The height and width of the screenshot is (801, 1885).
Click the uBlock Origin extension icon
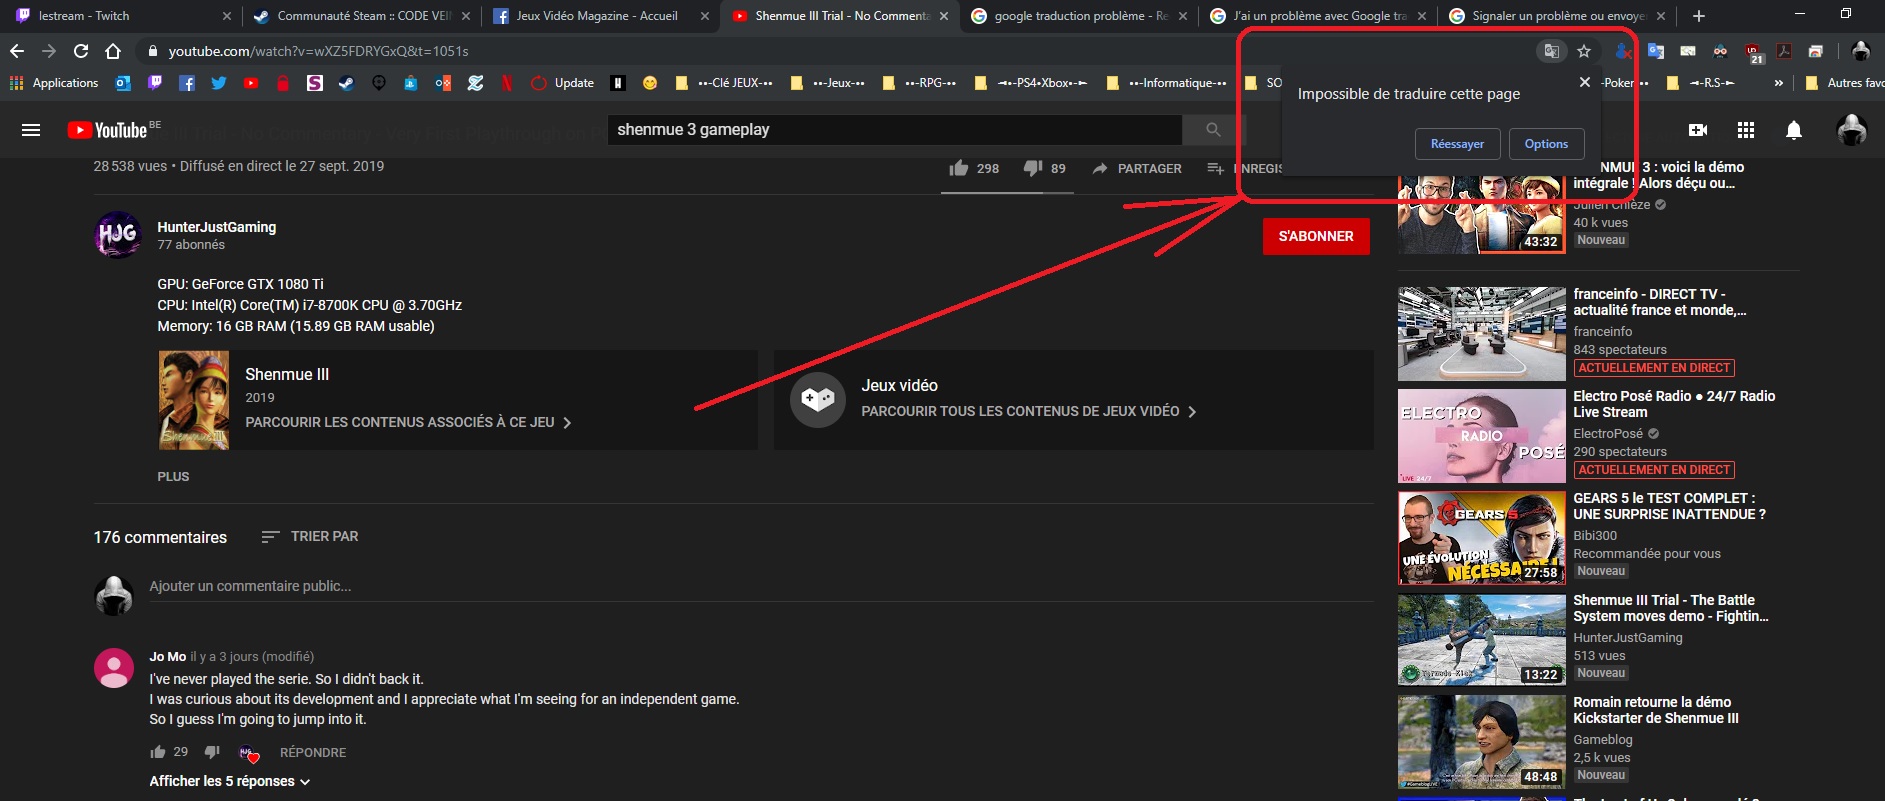pyautogui.click(x=1753, y=52)
